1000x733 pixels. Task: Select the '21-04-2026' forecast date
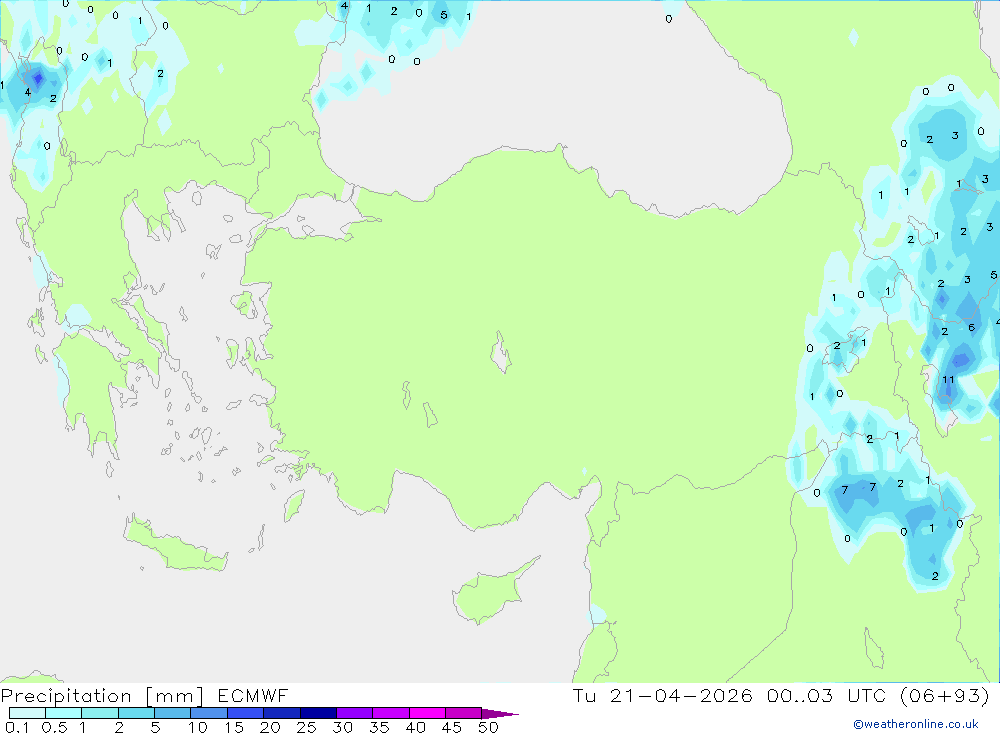coord(681,695)
